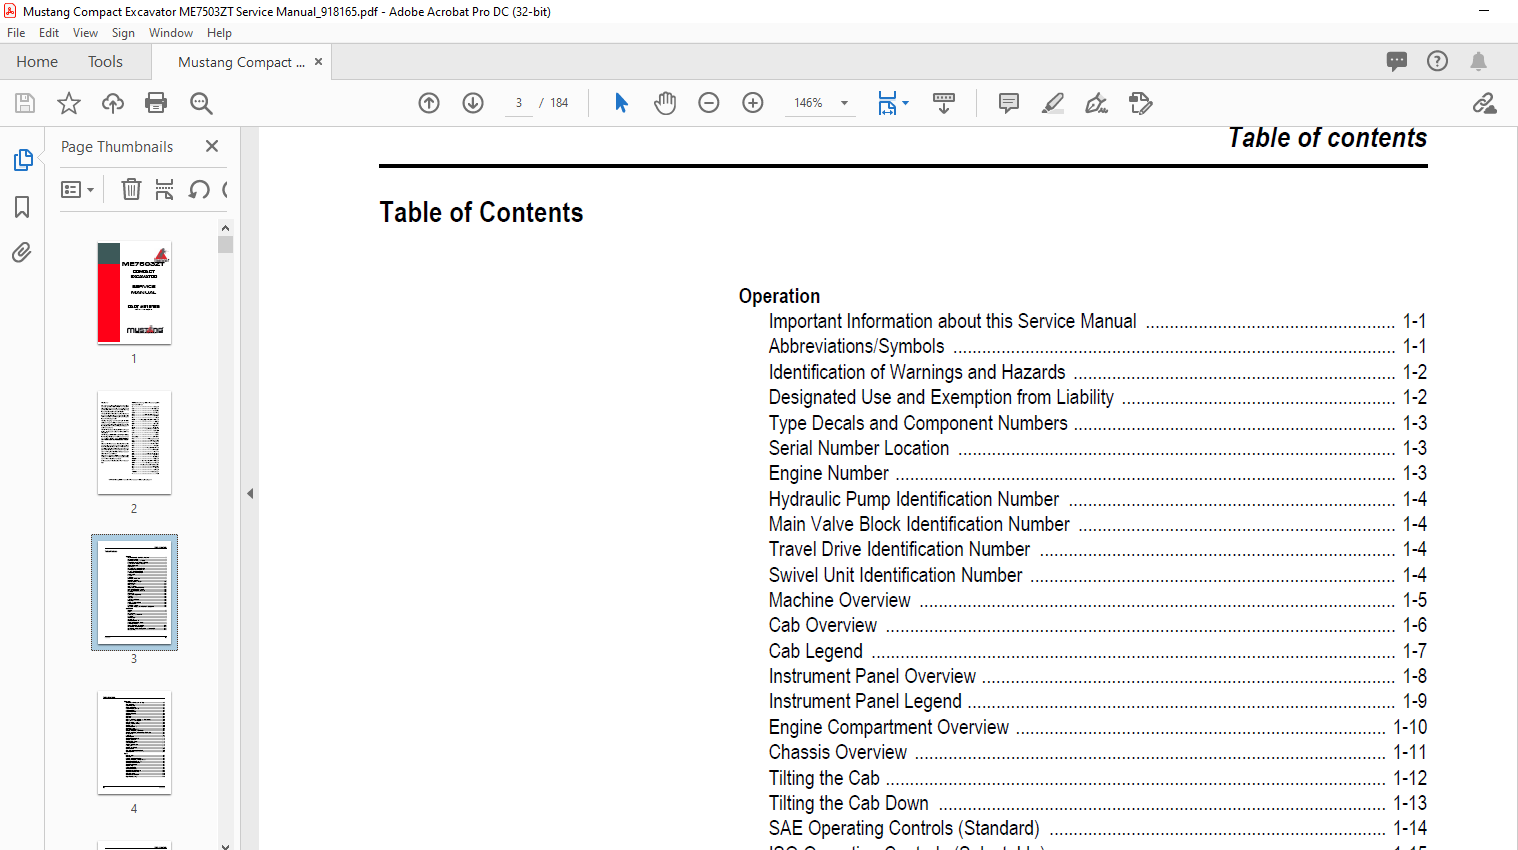The image size is (1518, 850).
Task: Open the Fill and Sign tool
Action: coord(1097,103)
